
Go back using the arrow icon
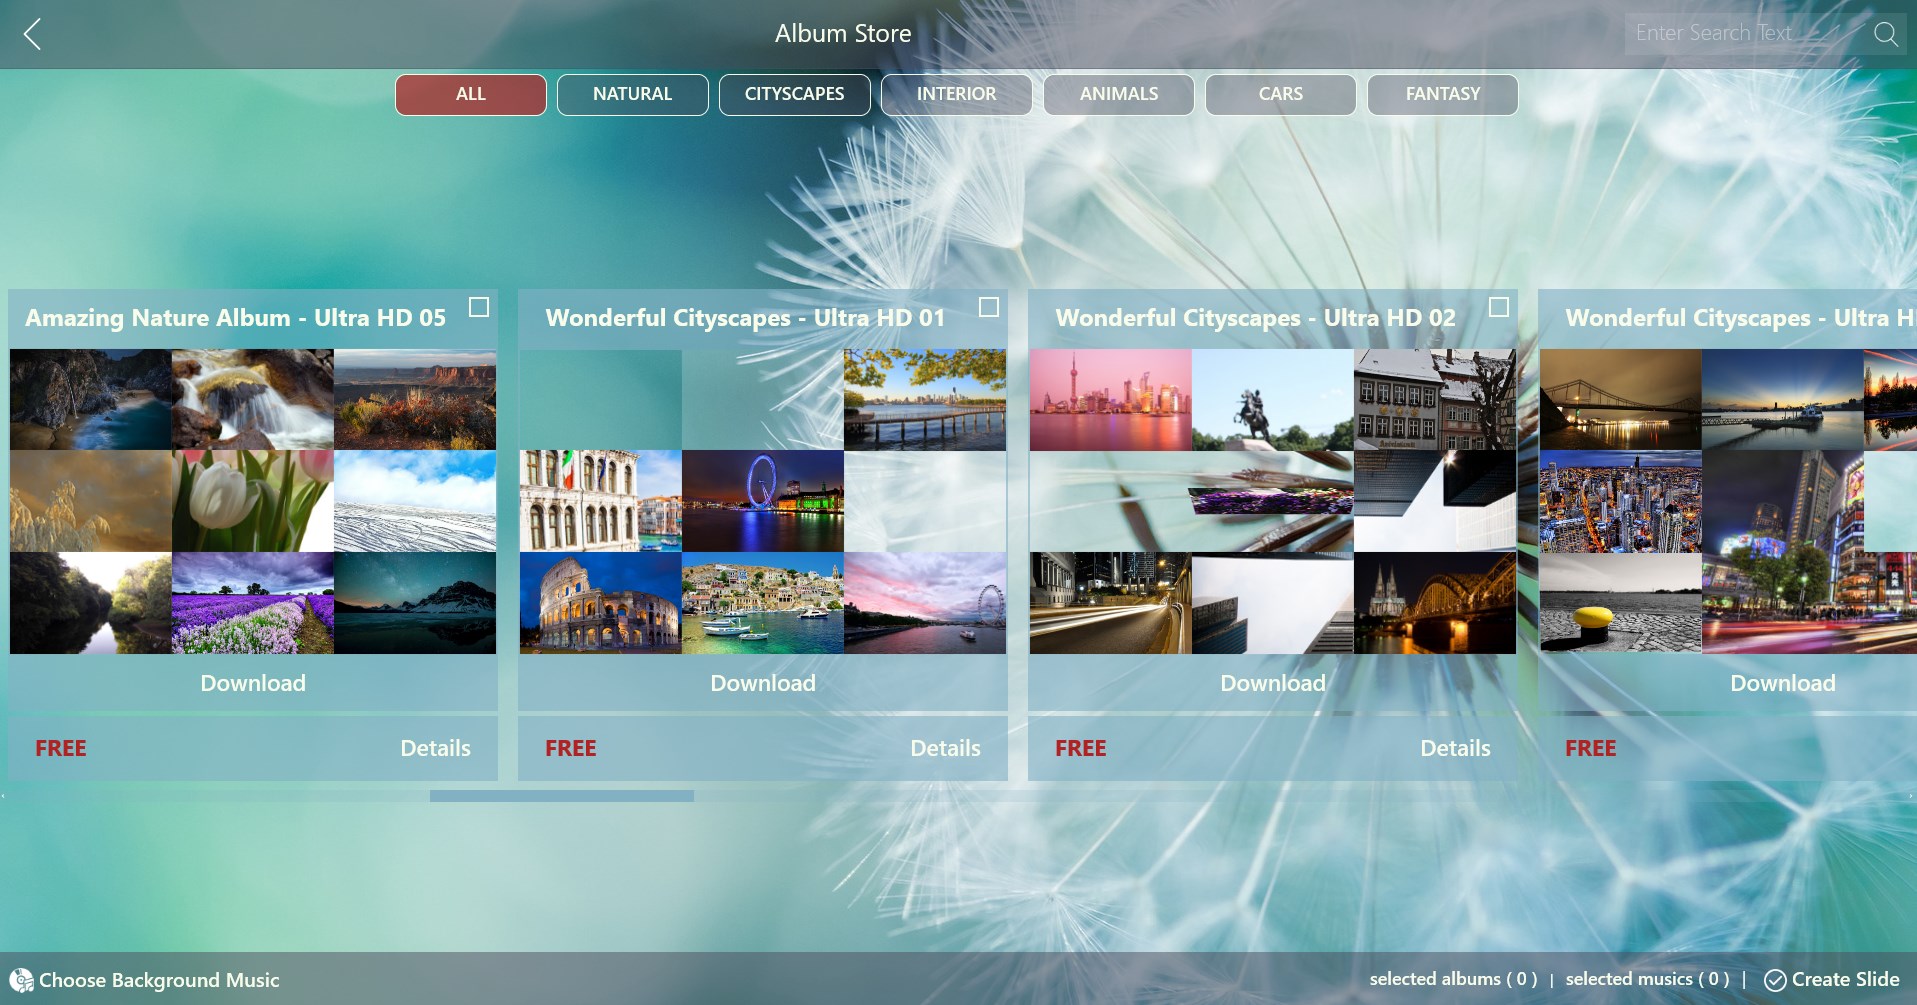(33, 34)
